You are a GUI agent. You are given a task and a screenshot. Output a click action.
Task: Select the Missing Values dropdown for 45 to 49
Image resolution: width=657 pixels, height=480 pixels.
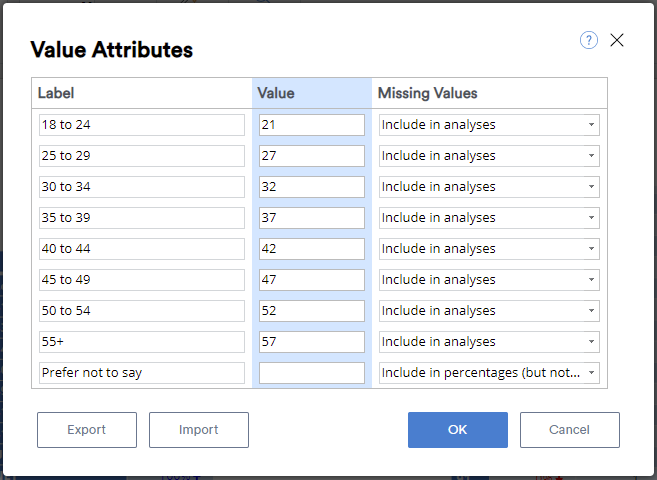[489, 280]
